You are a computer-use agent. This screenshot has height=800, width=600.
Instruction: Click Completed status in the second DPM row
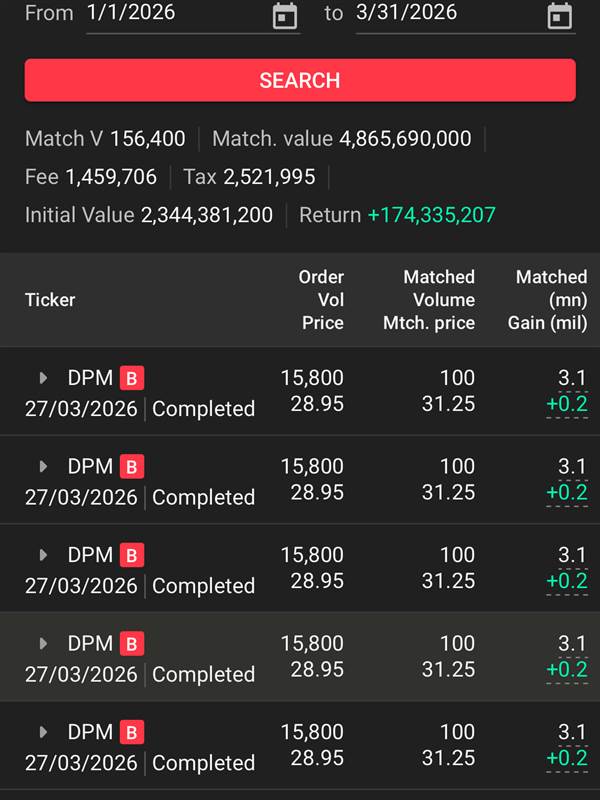203,497
